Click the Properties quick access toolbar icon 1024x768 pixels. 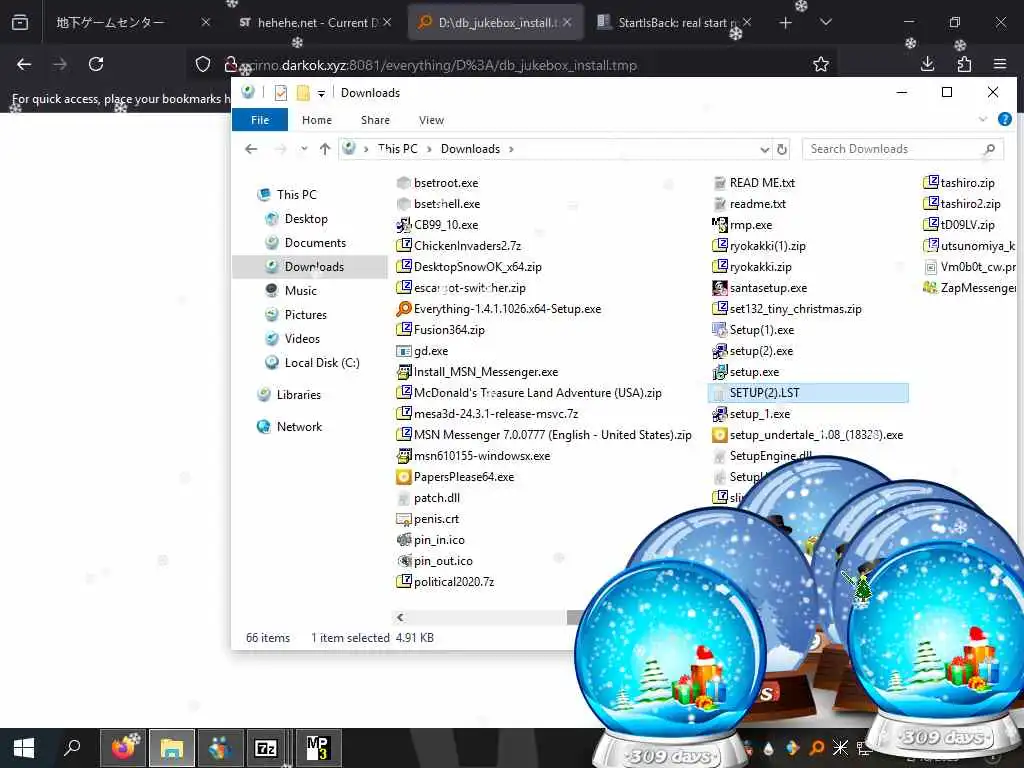coord(281,93)
